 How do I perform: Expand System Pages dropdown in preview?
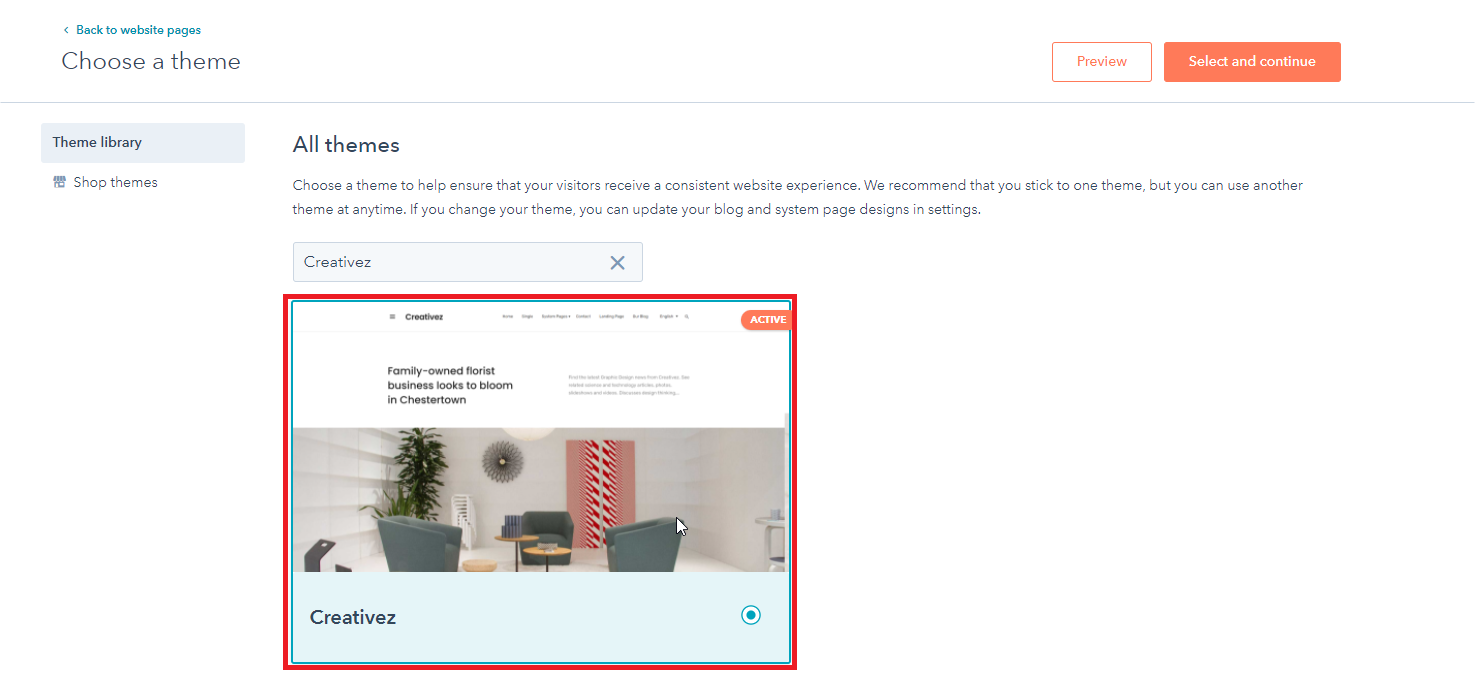click(556, 316)
